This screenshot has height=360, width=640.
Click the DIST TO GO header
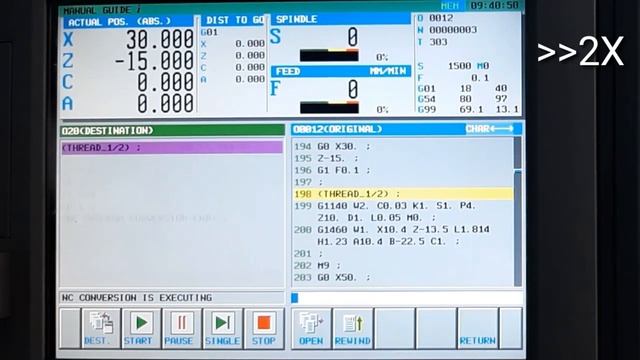point(233,20)
